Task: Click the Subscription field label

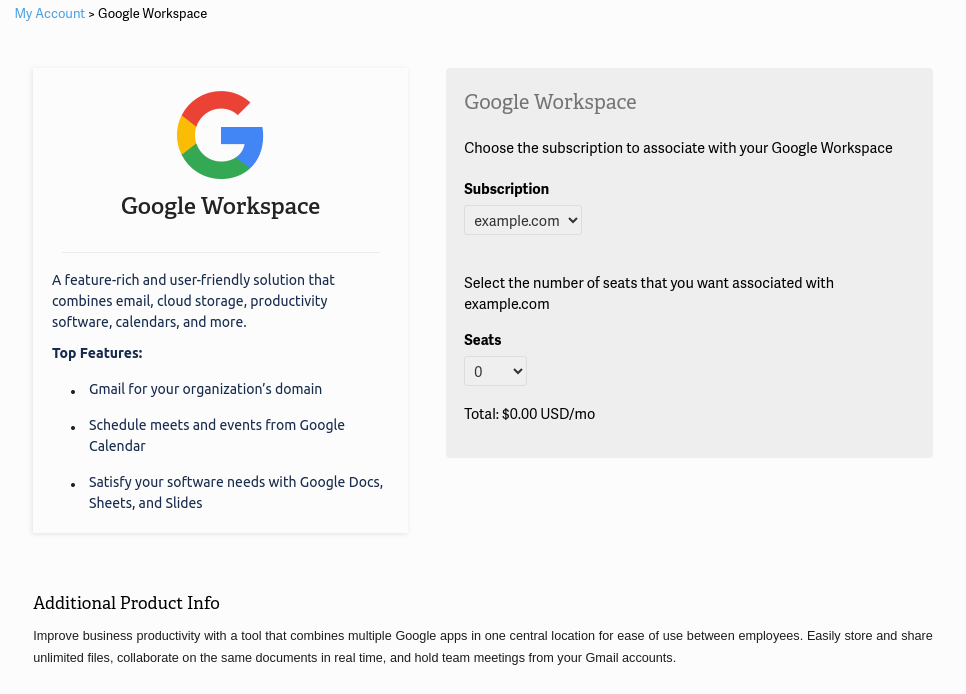Action: pyautogui.click(x=506, y=189)
